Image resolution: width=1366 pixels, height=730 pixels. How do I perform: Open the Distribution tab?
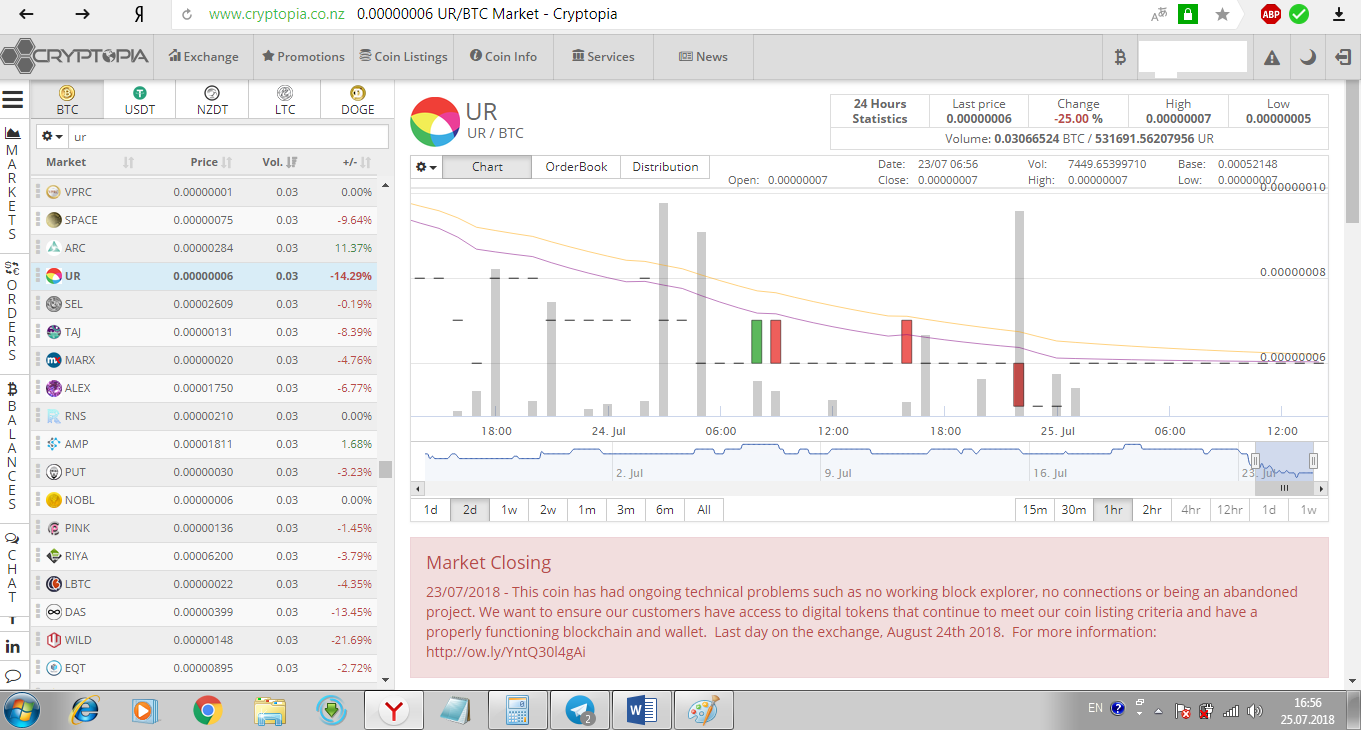665,167
